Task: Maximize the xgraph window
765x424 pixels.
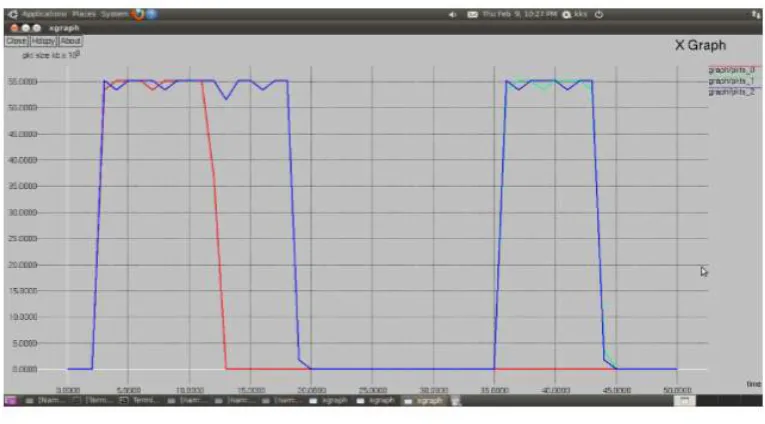Action: 37,28
